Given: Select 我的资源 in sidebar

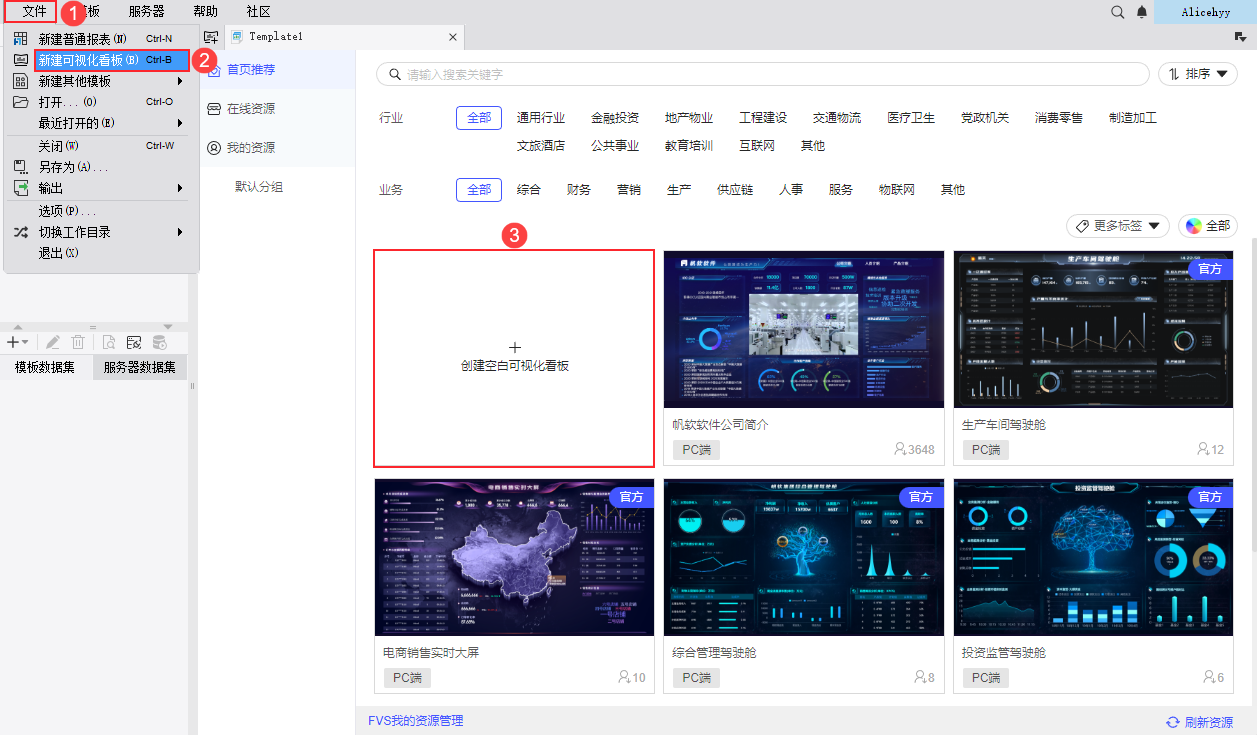Looking at the screenshot, I should (x=277, y=147).
